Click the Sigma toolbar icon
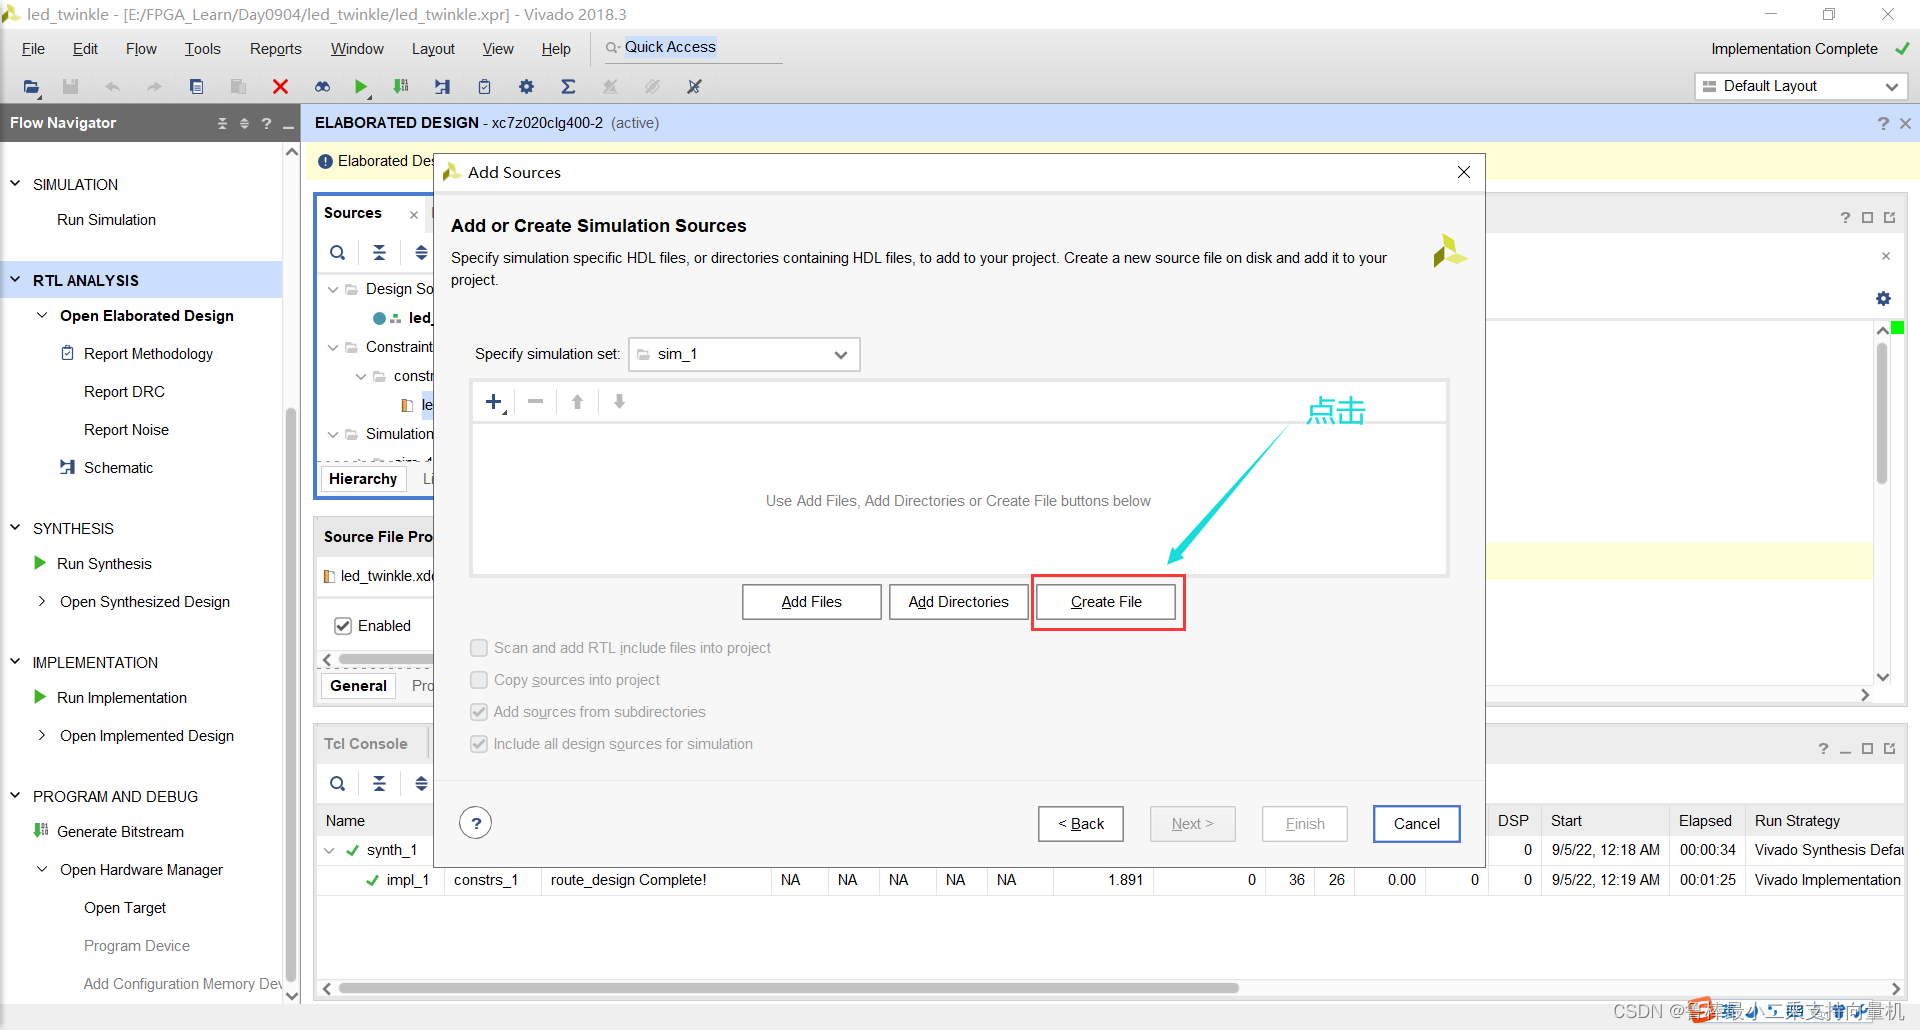Image resolution: width=1920 pixels, height=1030 pixels. (x=568, y=87)
